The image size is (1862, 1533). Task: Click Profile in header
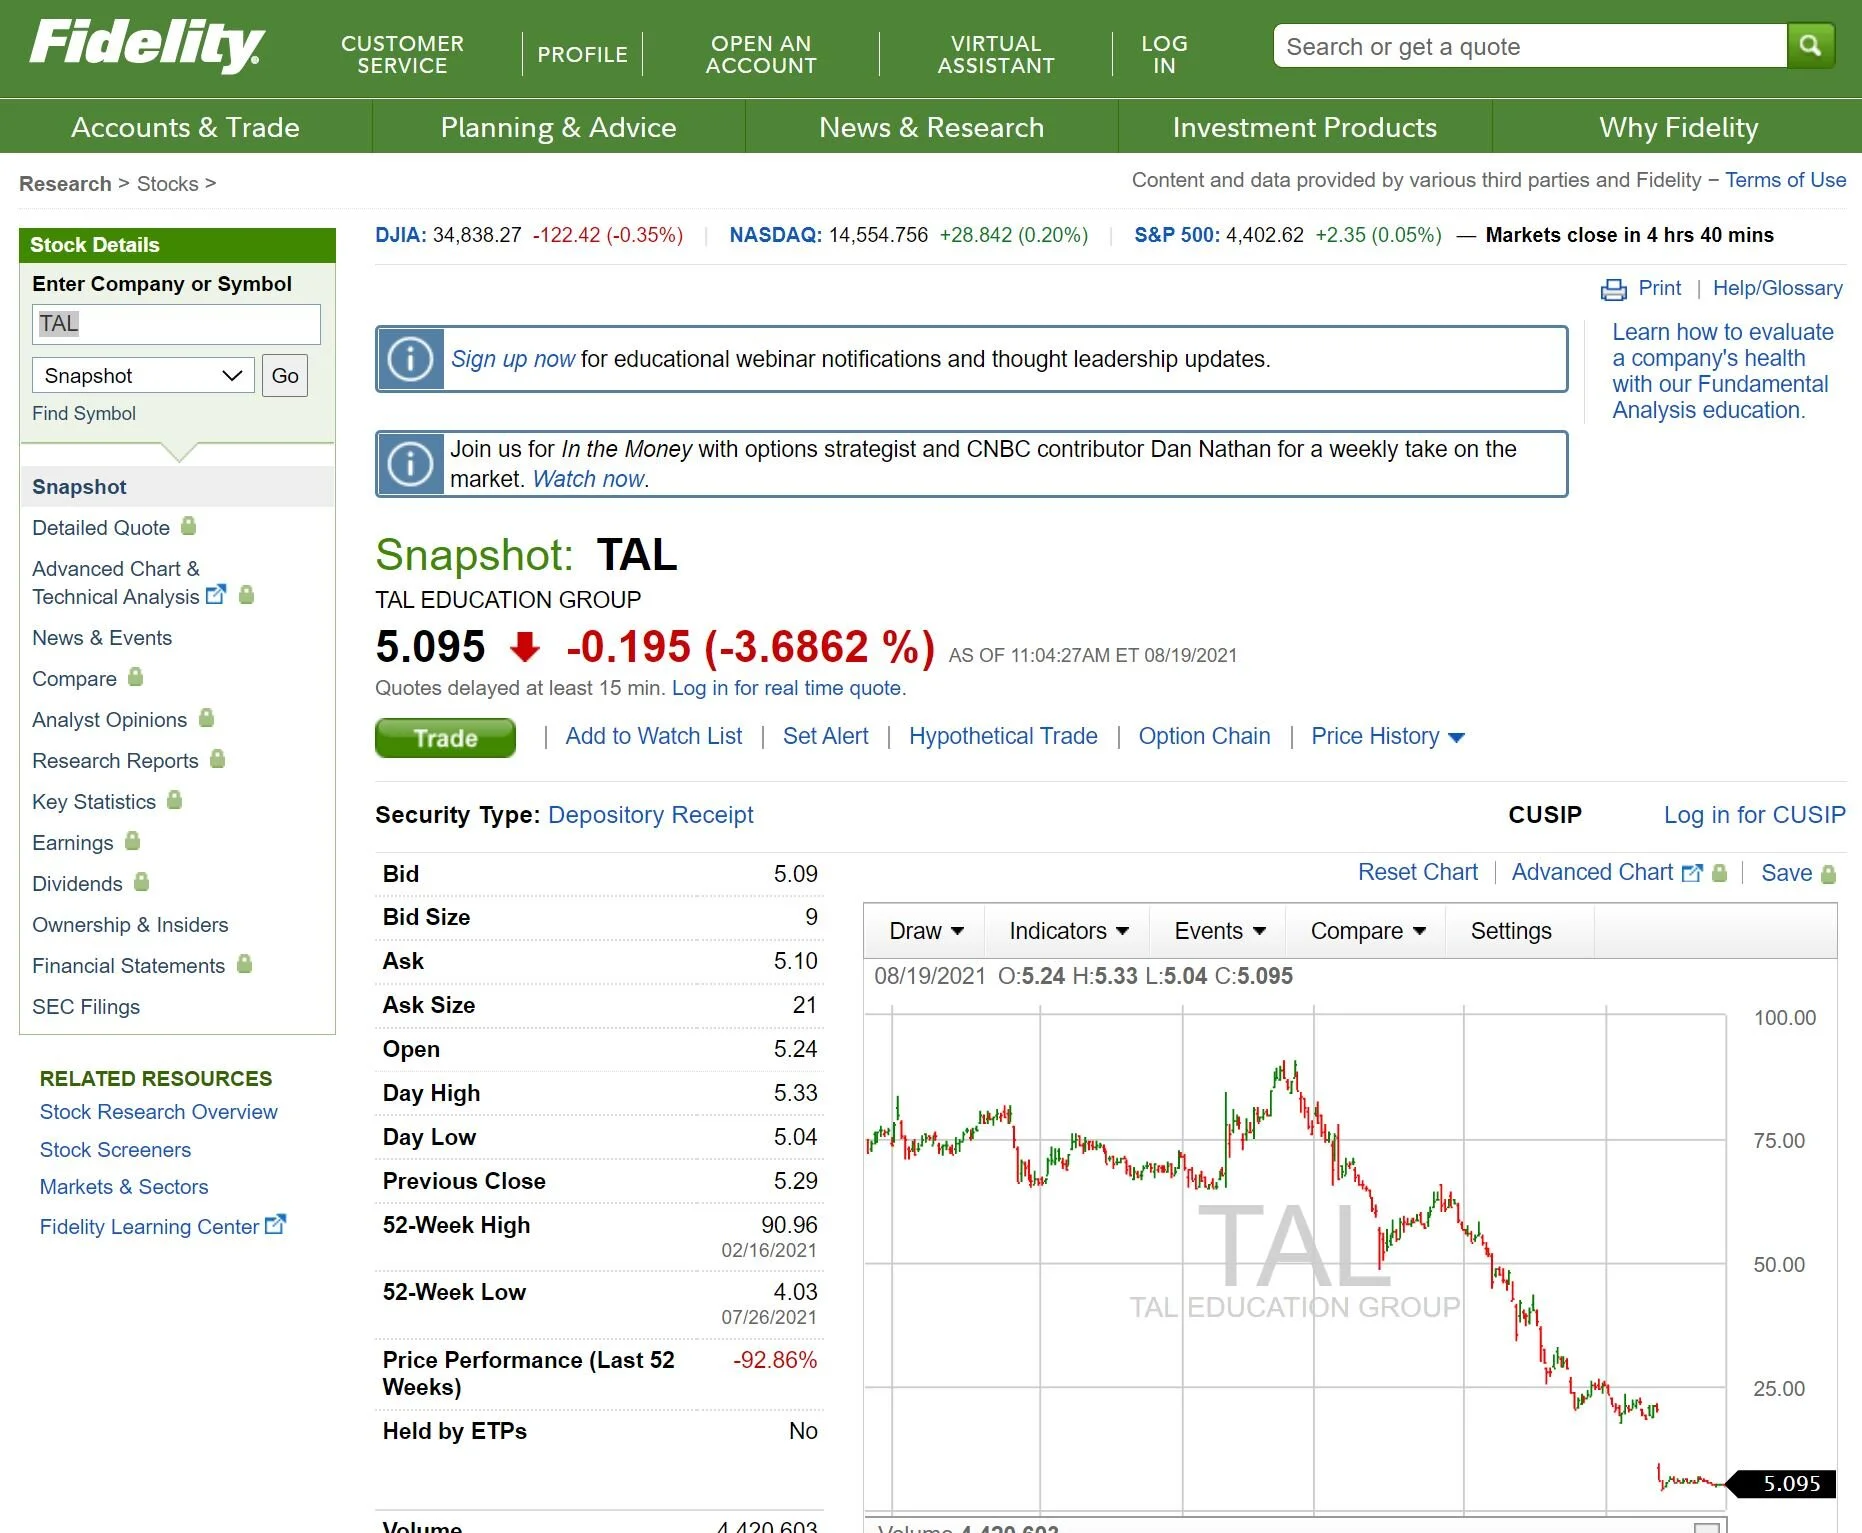pos(582,54)
